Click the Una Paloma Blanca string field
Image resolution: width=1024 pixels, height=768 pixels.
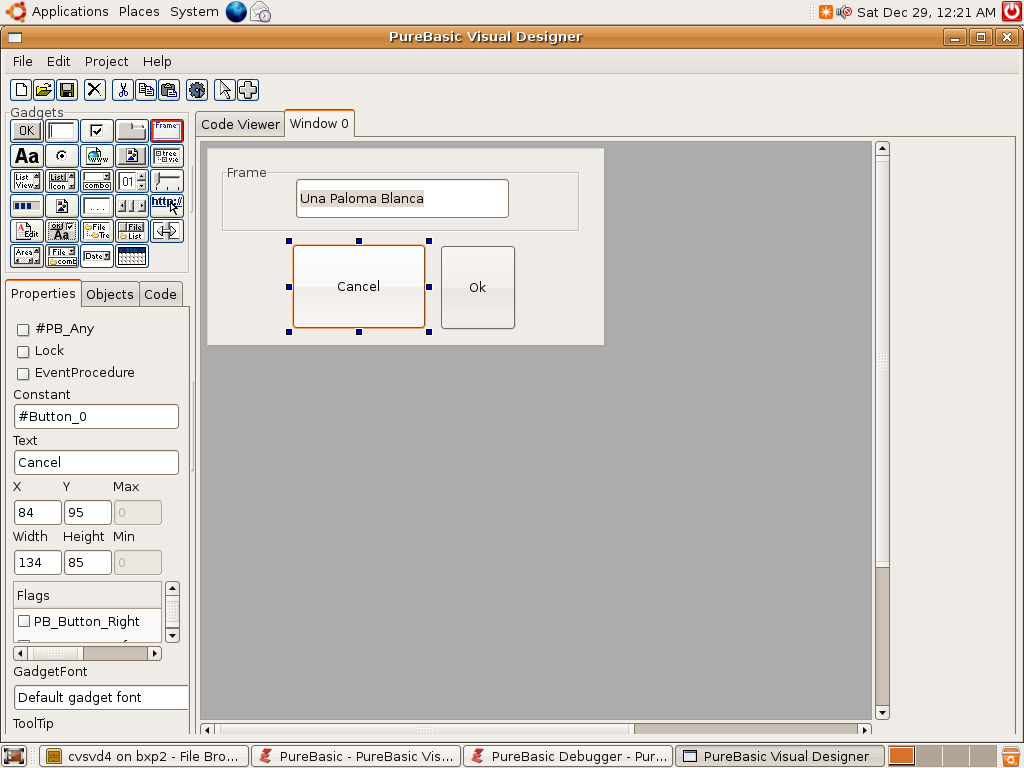pos(402,199)
